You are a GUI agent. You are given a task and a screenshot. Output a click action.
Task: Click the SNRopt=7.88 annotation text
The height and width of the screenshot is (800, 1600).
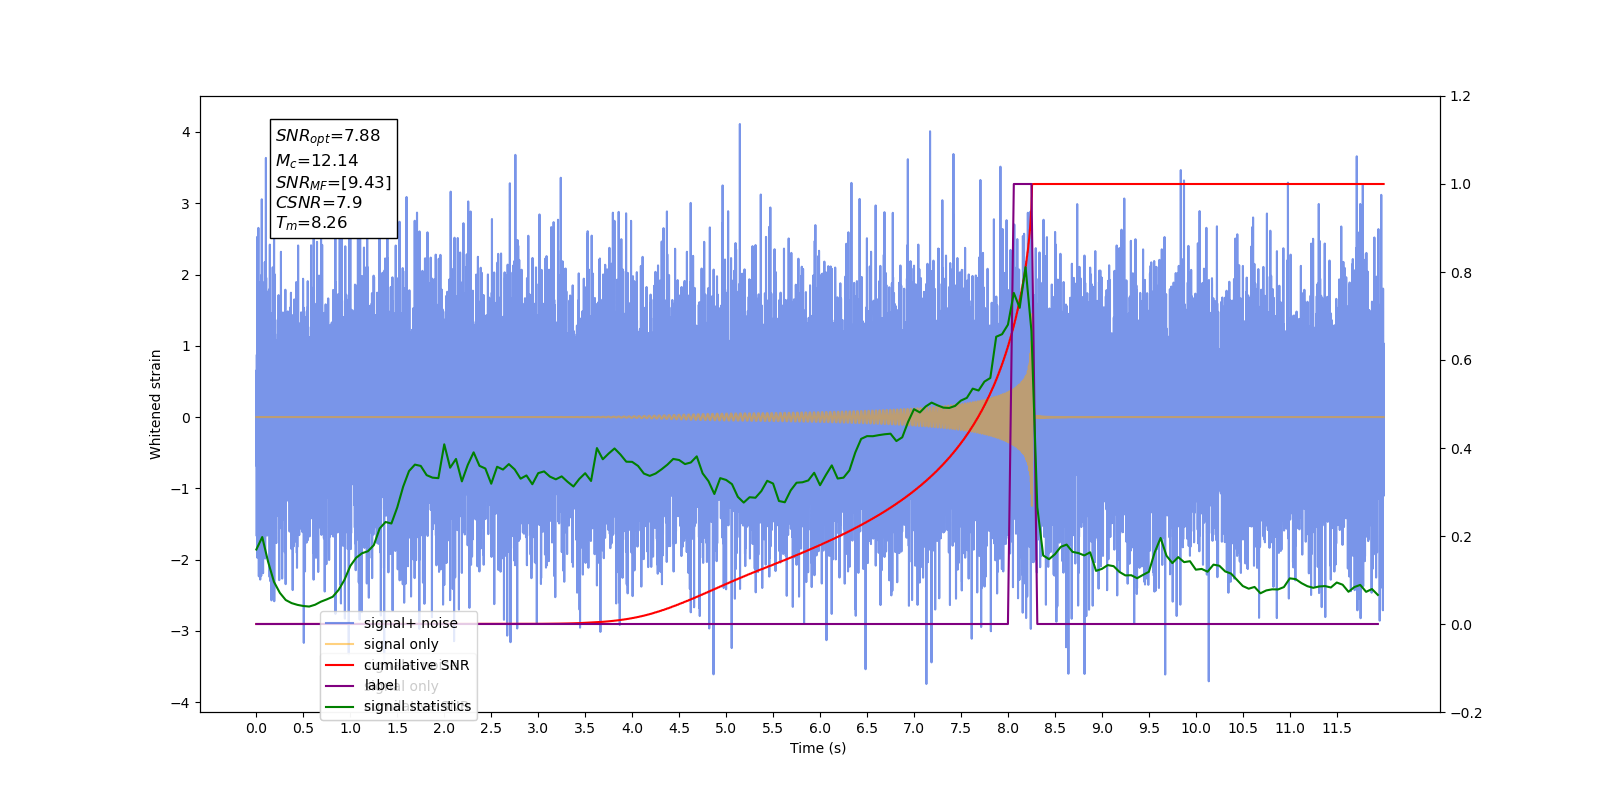tap(328, 136)
